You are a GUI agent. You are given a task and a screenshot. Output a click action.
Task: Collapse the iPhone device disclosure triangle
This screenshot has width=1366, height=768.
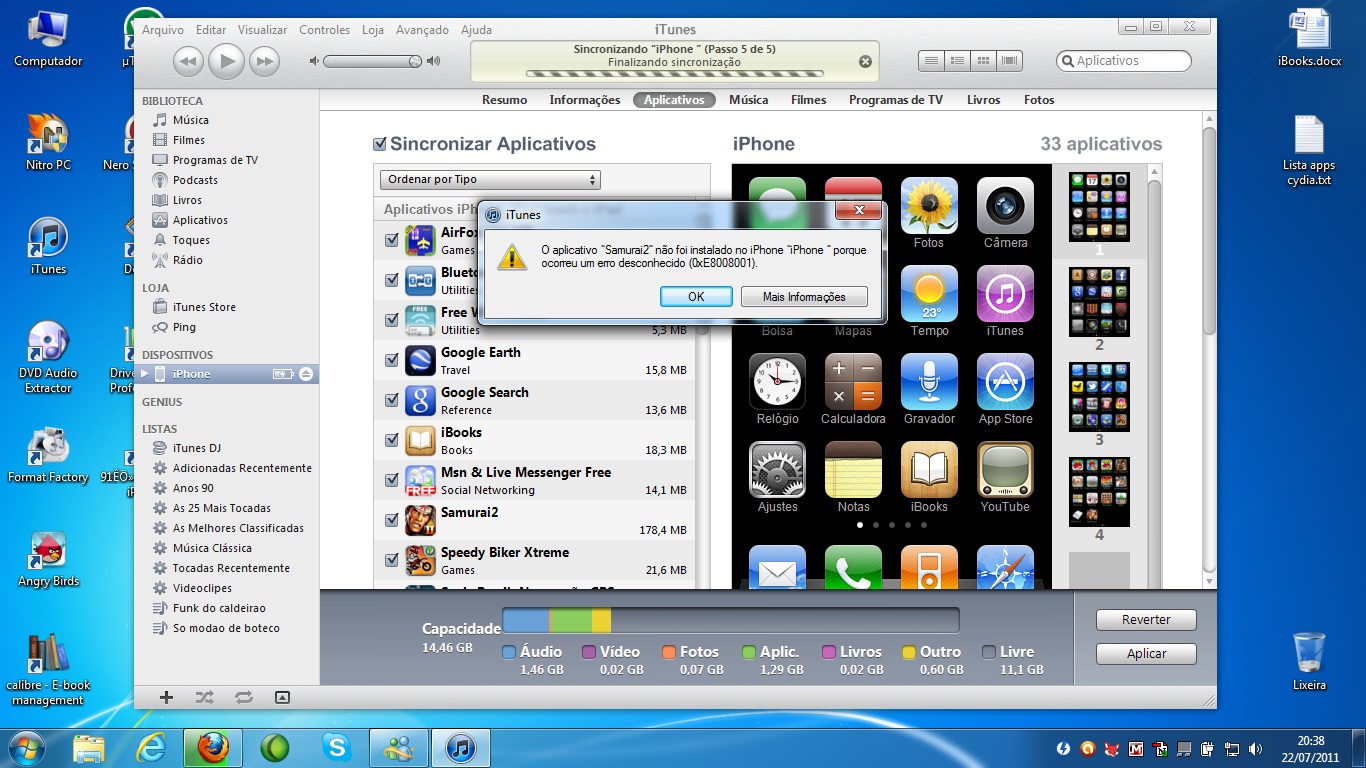(x=145, y=374)
